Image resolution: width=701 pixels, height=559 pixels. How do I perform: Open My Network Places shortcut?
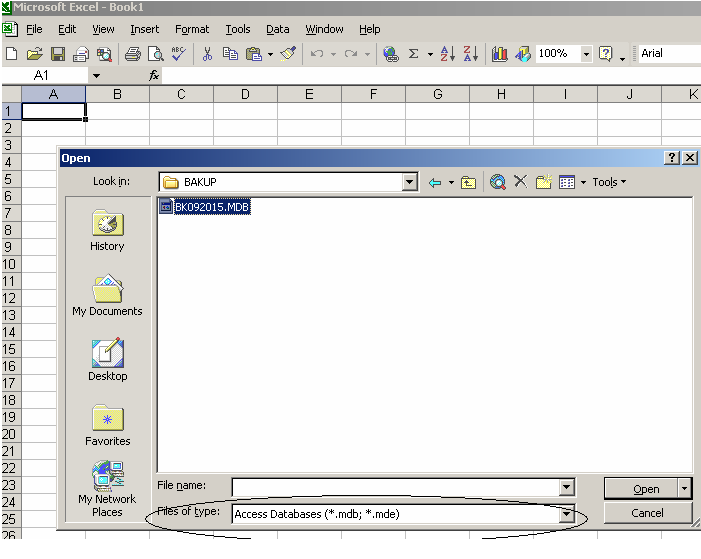107,489
